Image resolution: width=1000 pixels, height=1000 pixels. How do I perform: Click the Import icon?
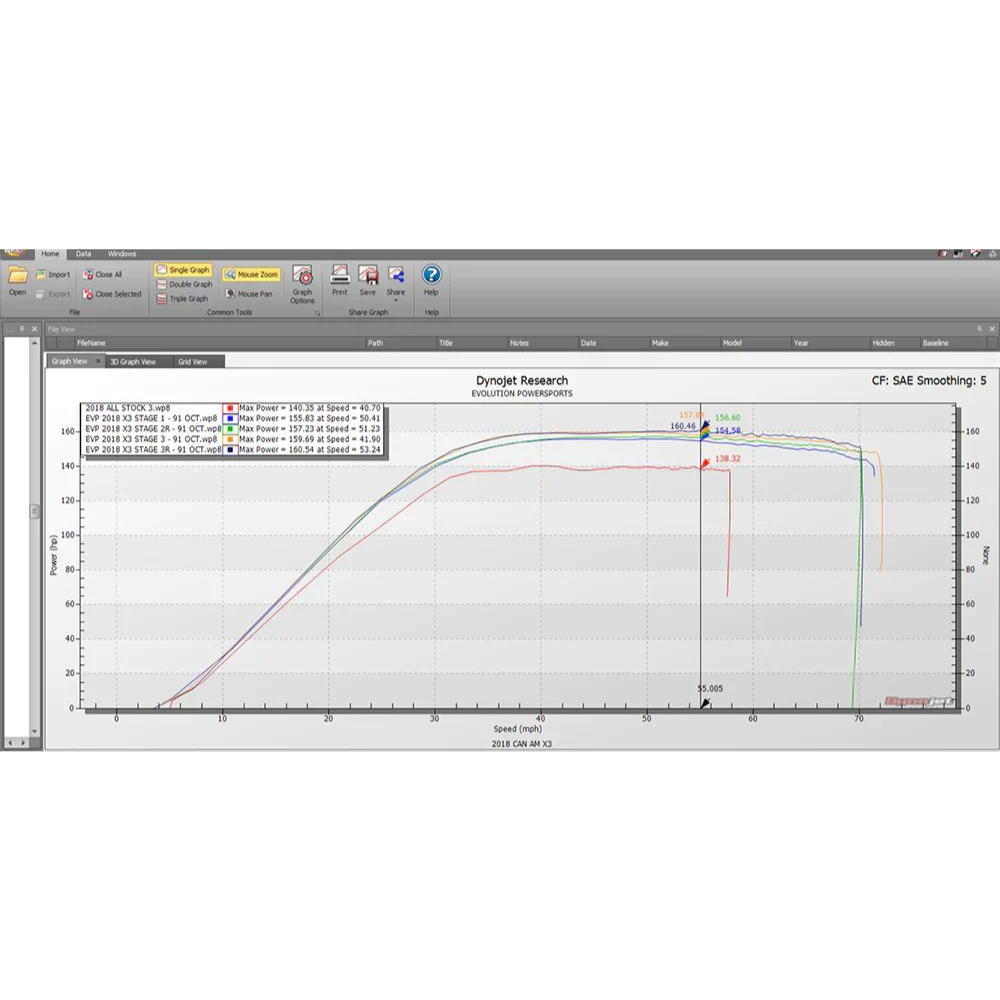[x=53, y=274]
